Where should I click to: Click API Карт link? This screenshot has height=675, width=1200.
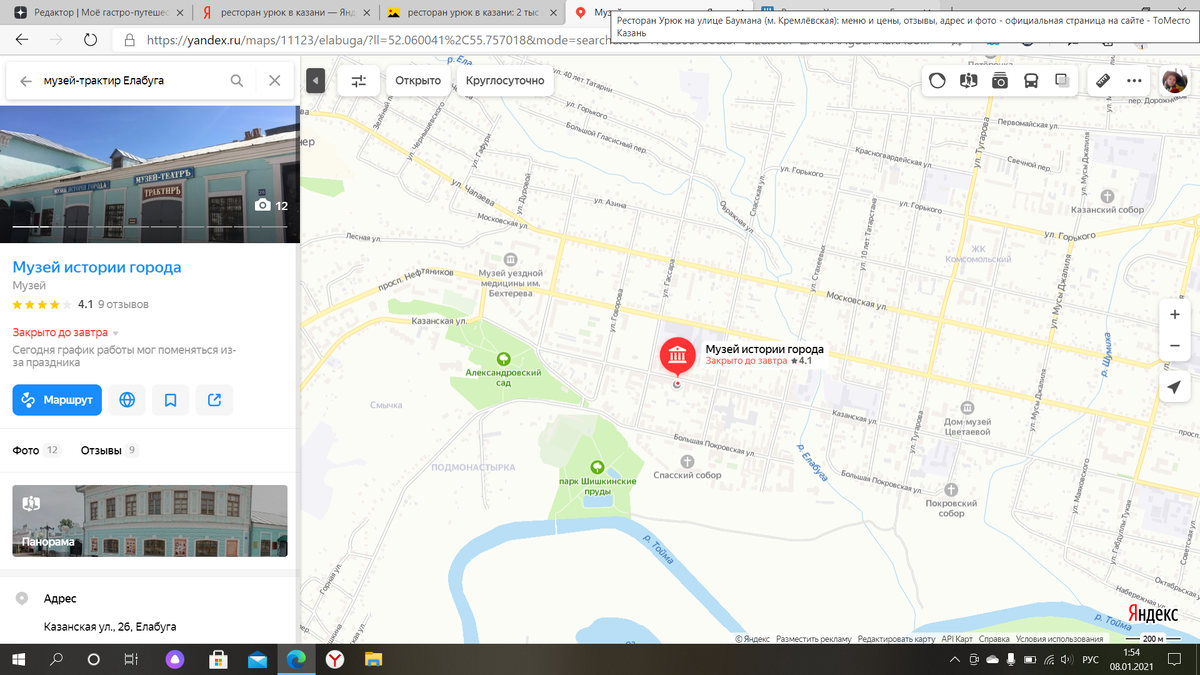tap(957, 639)
